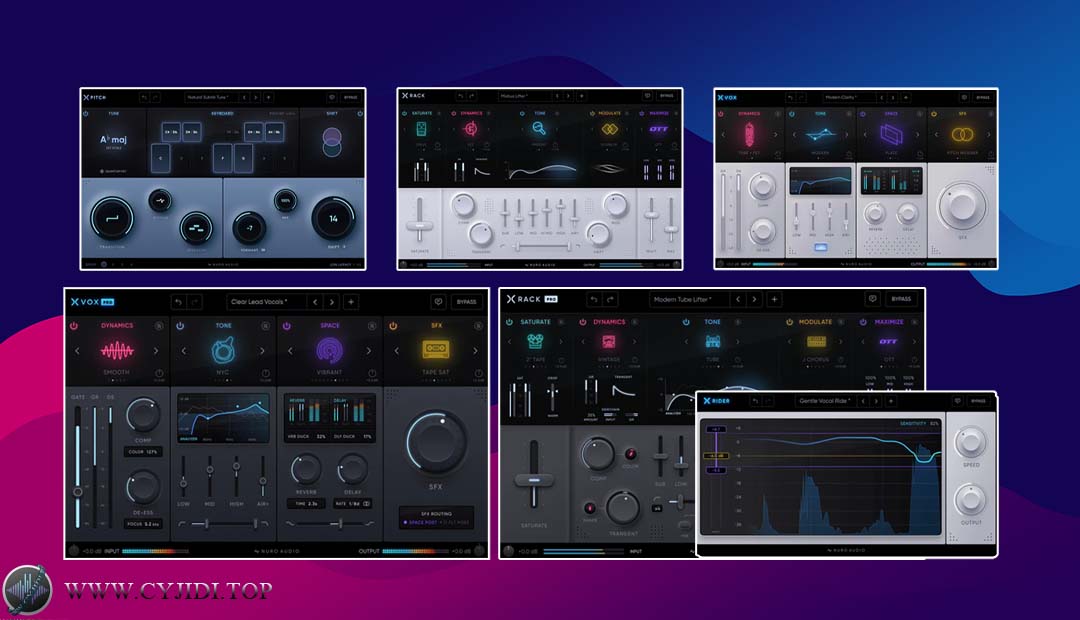The width and height of the screenshot is (1080, 620).
Task: Open the comment icon in Xrack Pro header
Action: click(x=872, y=299)
